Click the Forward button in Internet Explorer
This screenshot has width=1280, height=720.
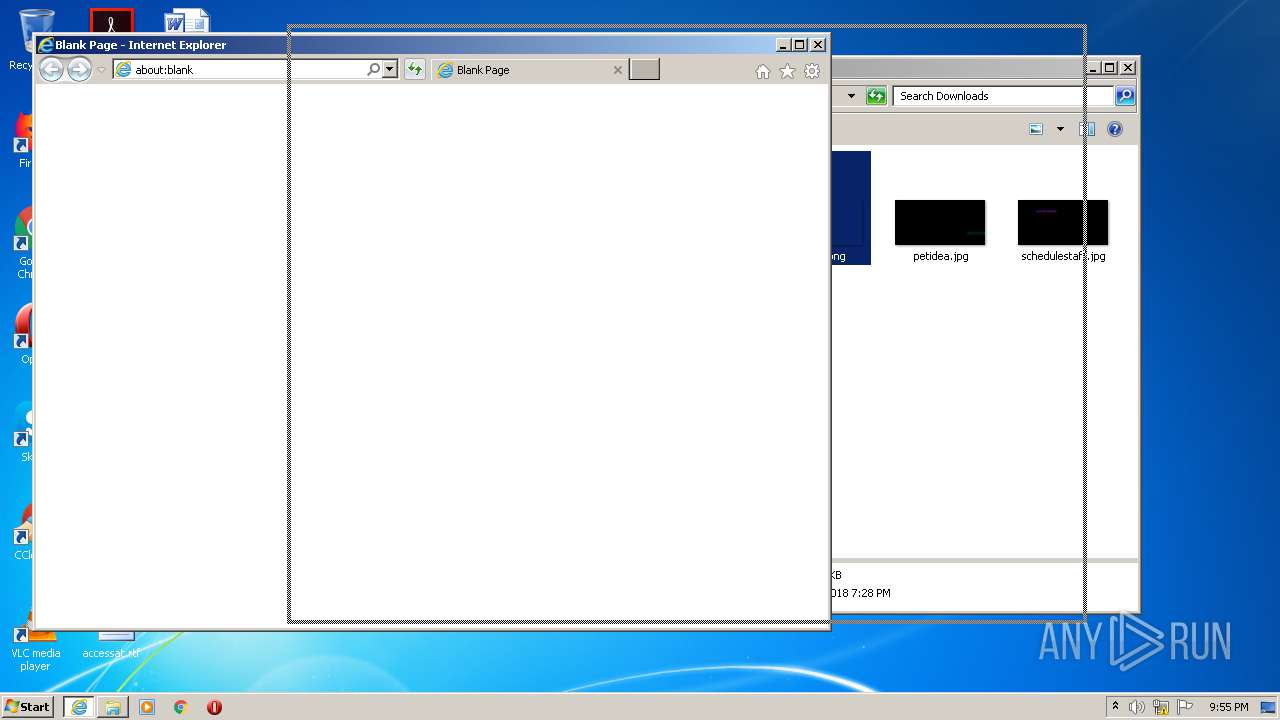[x=79, y=69]
